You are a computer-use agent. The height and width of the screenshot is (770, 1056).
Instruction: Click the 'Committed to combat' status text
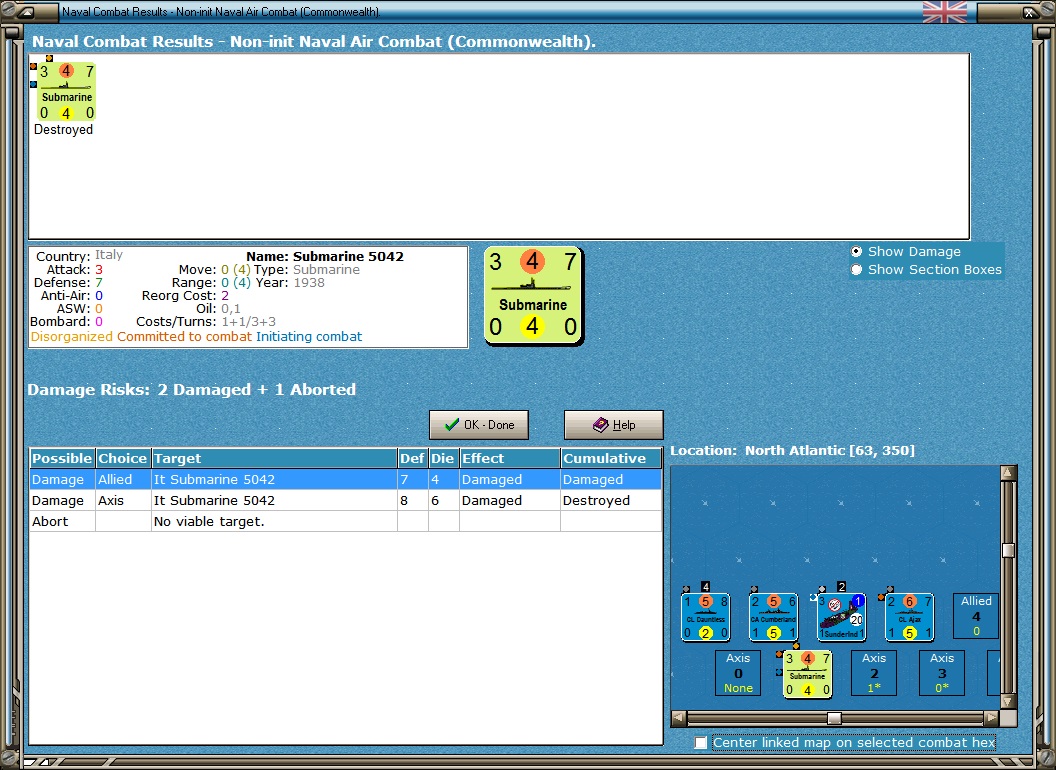(x=184, y=336)
